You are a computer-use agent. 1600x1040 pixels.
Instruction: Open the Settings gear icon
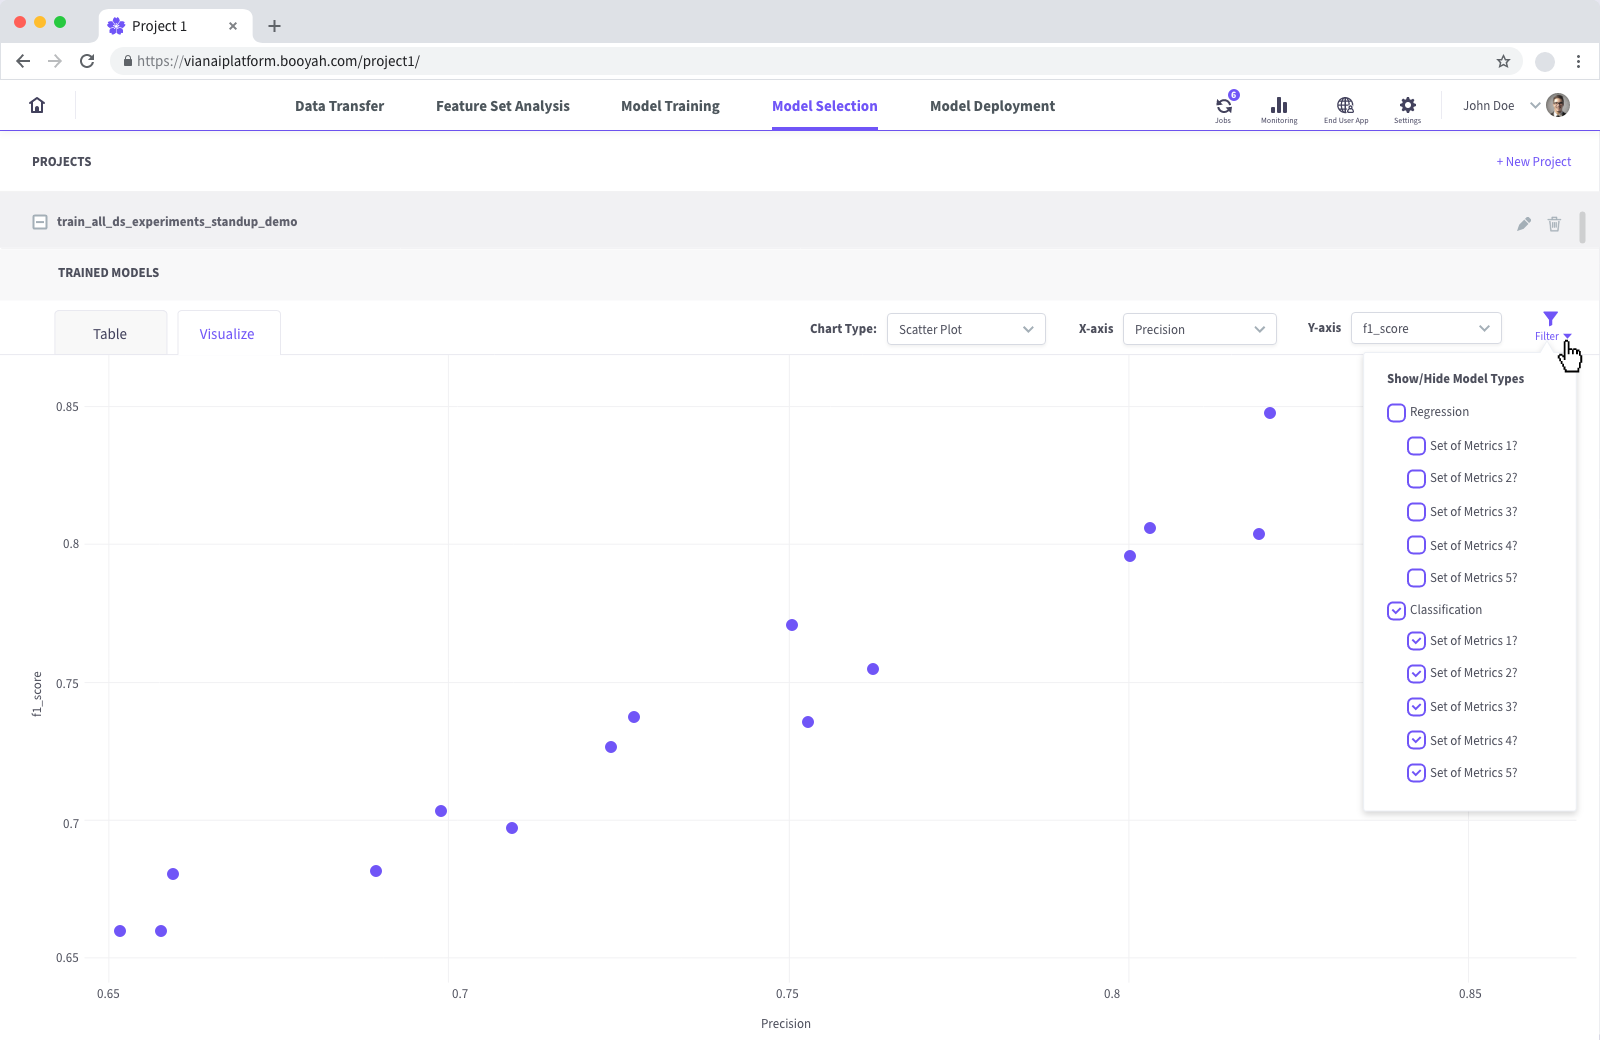coord(1408,105)
